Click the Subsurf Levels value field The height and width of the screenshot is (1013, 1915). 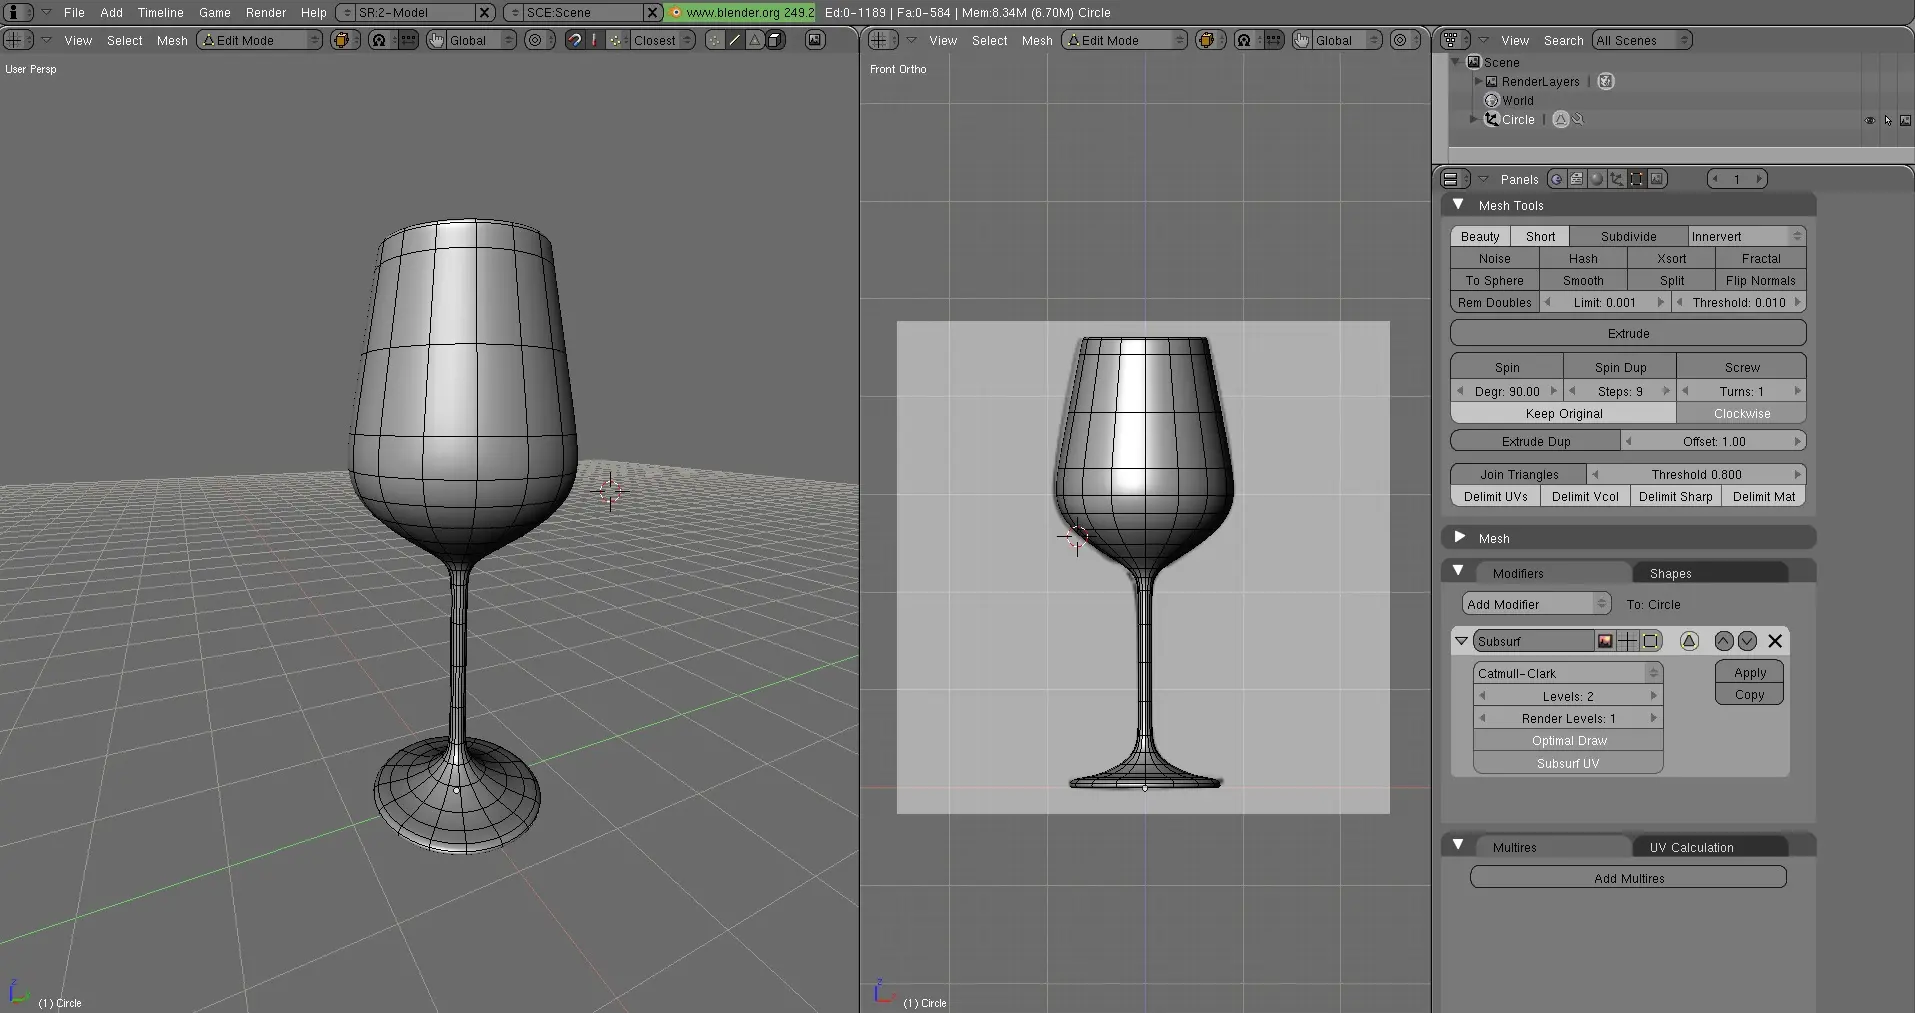click(1568, 696)
